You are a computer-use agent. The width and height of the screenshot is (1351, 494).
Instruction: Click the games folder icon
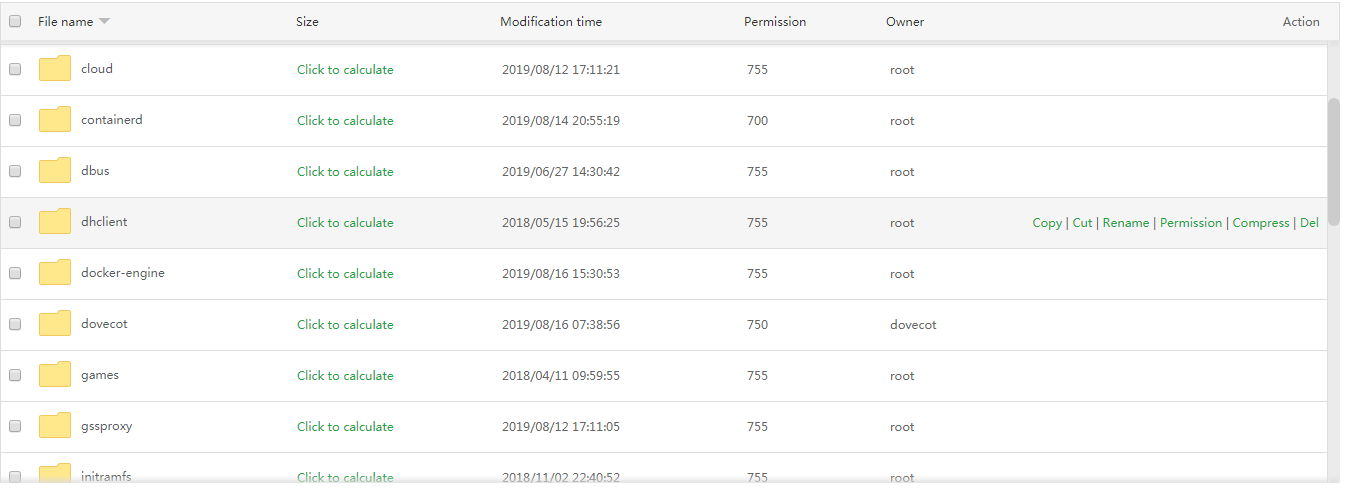coord(55,375)
